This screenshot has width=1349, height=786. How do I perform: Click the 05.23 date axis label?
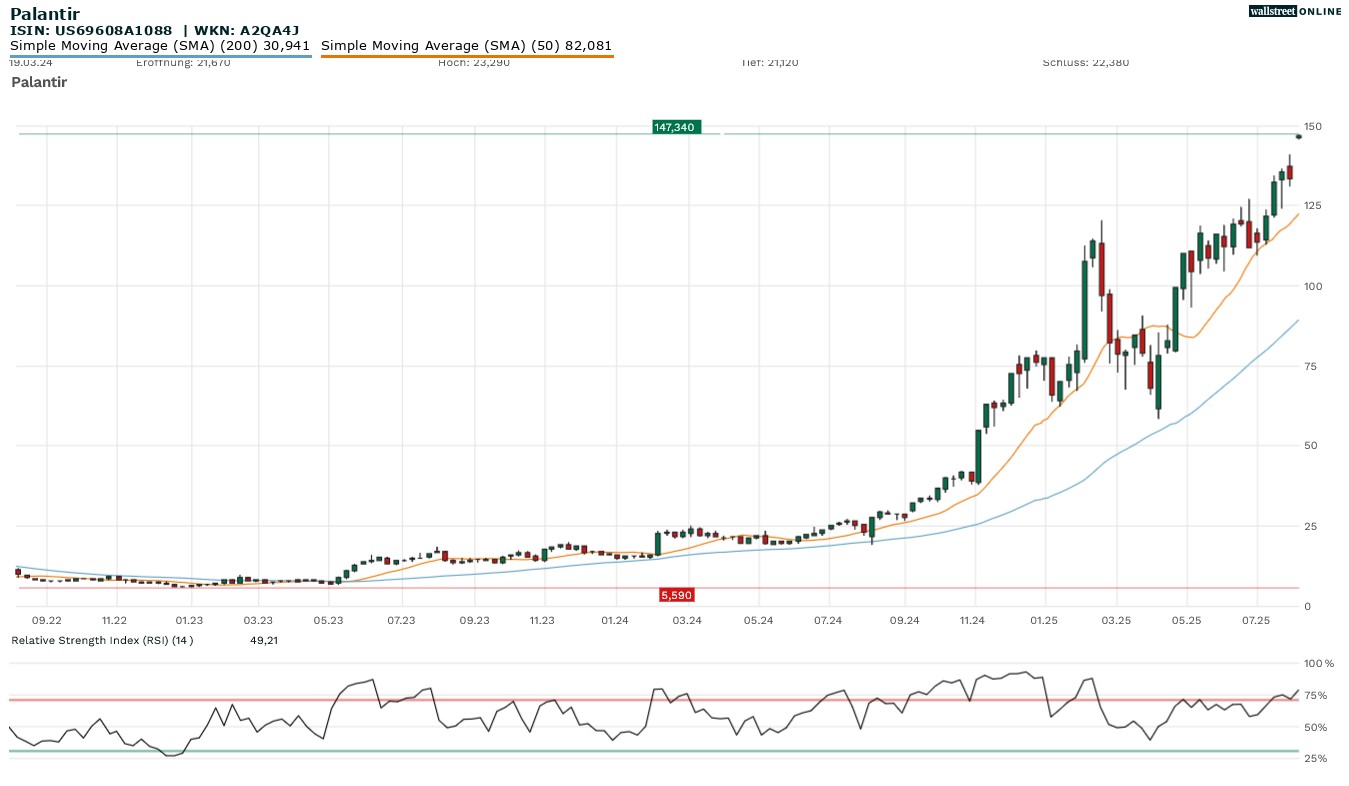pos(329,621)
